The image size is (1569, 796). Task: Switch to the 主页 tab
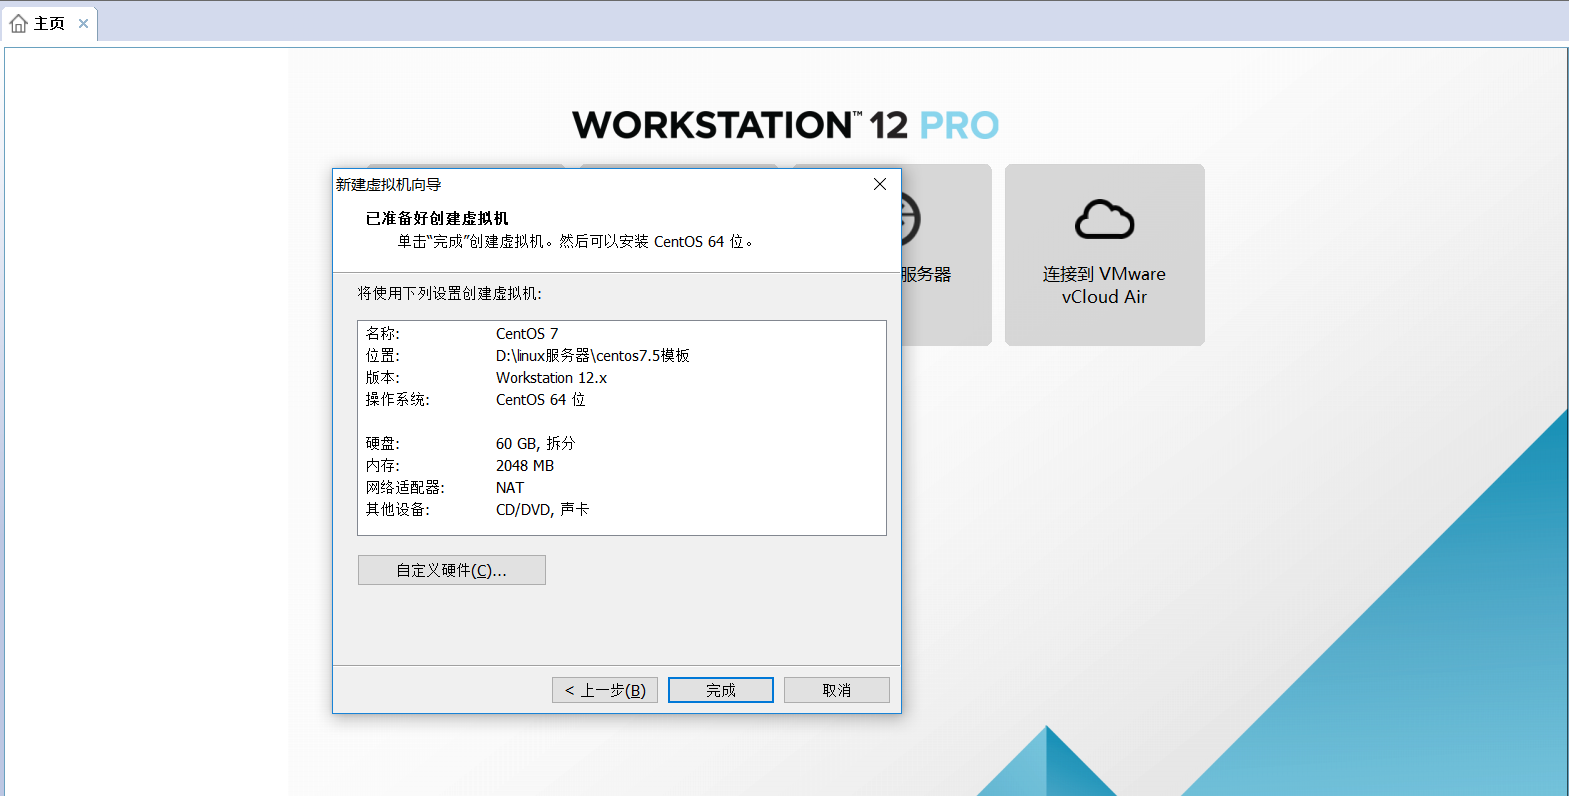point(49,23)
